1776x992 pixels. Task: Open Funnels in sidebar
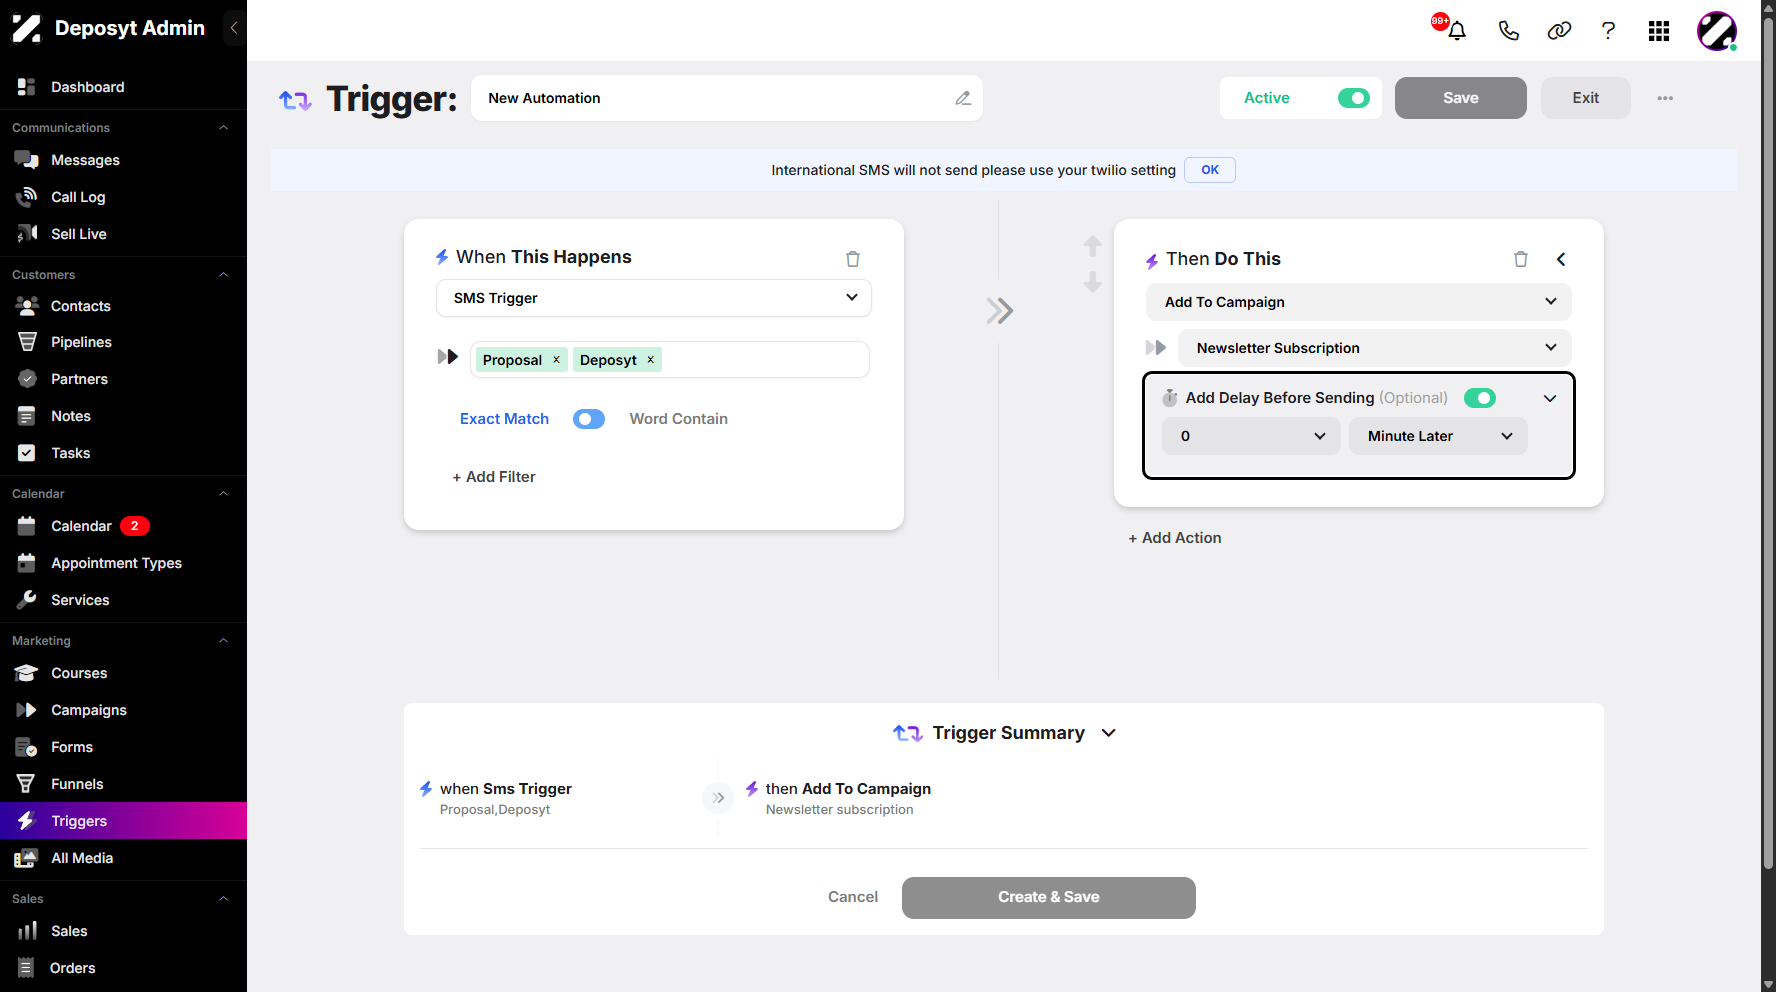[123, 784]
